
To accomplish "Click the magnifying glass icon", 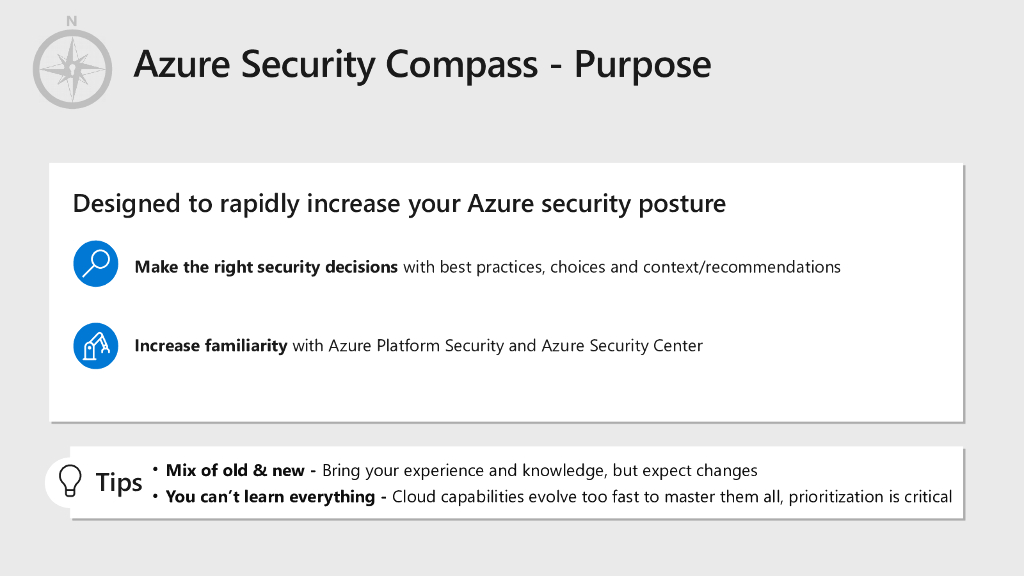I will (96, 264).
